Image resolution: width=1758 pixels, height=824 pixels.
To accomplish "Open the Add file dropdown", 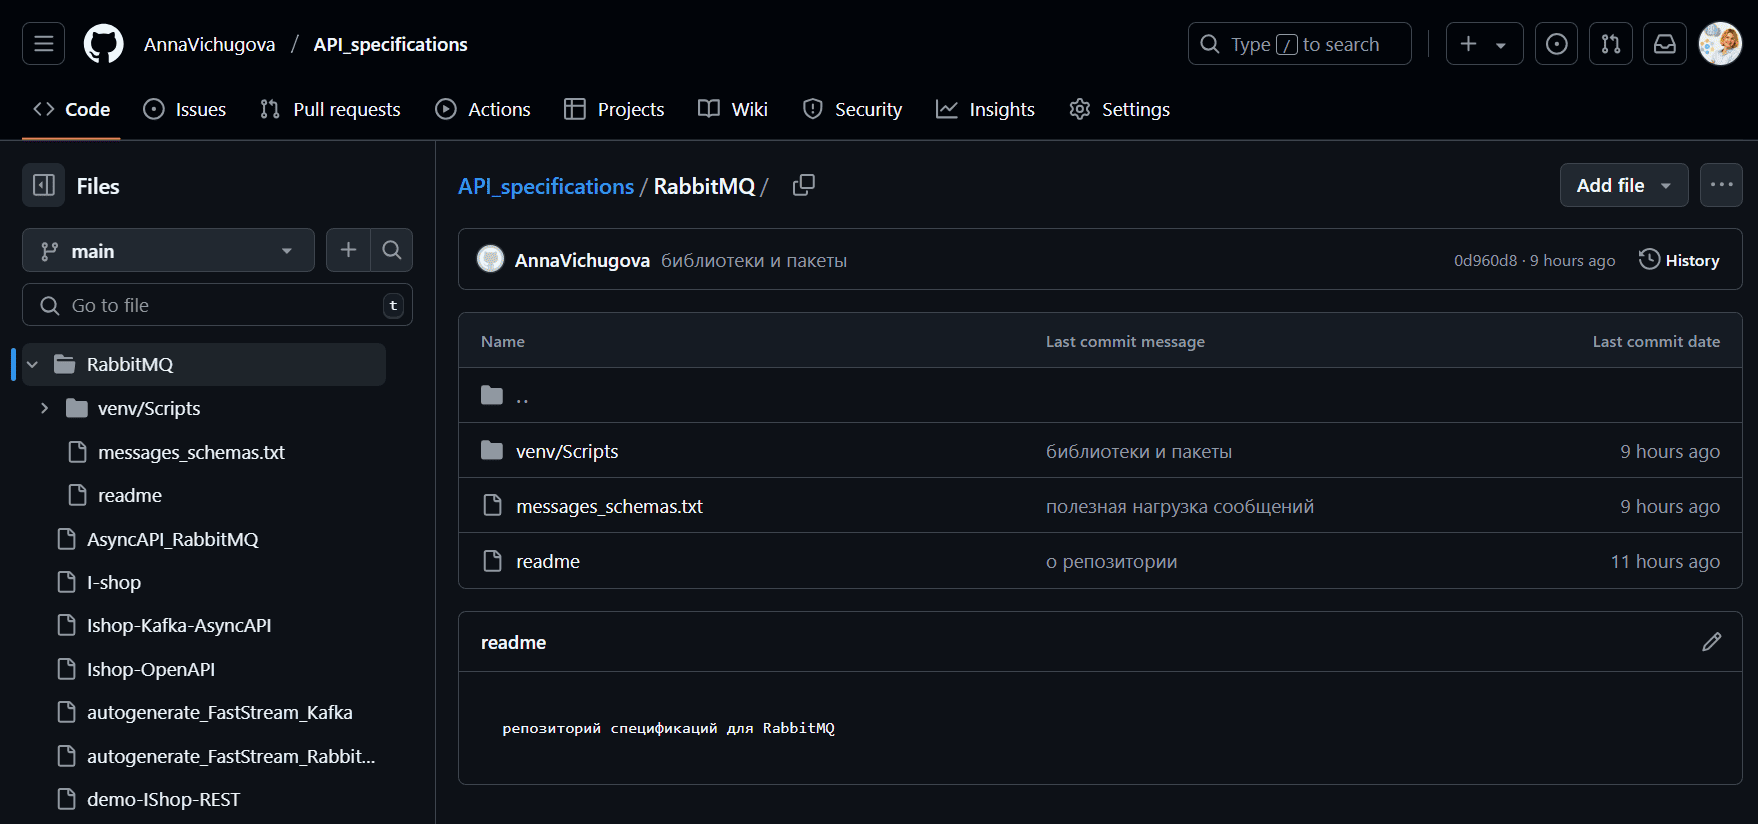I will coord(1624,185).
